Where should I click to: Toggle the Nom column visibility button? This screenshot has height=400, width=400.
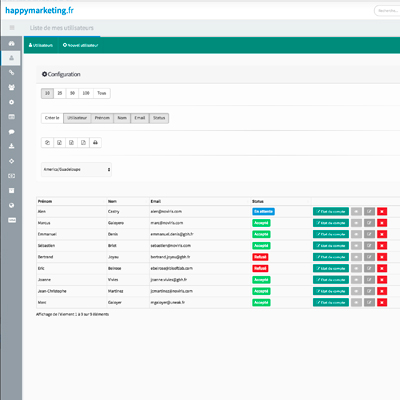point(122,118)
